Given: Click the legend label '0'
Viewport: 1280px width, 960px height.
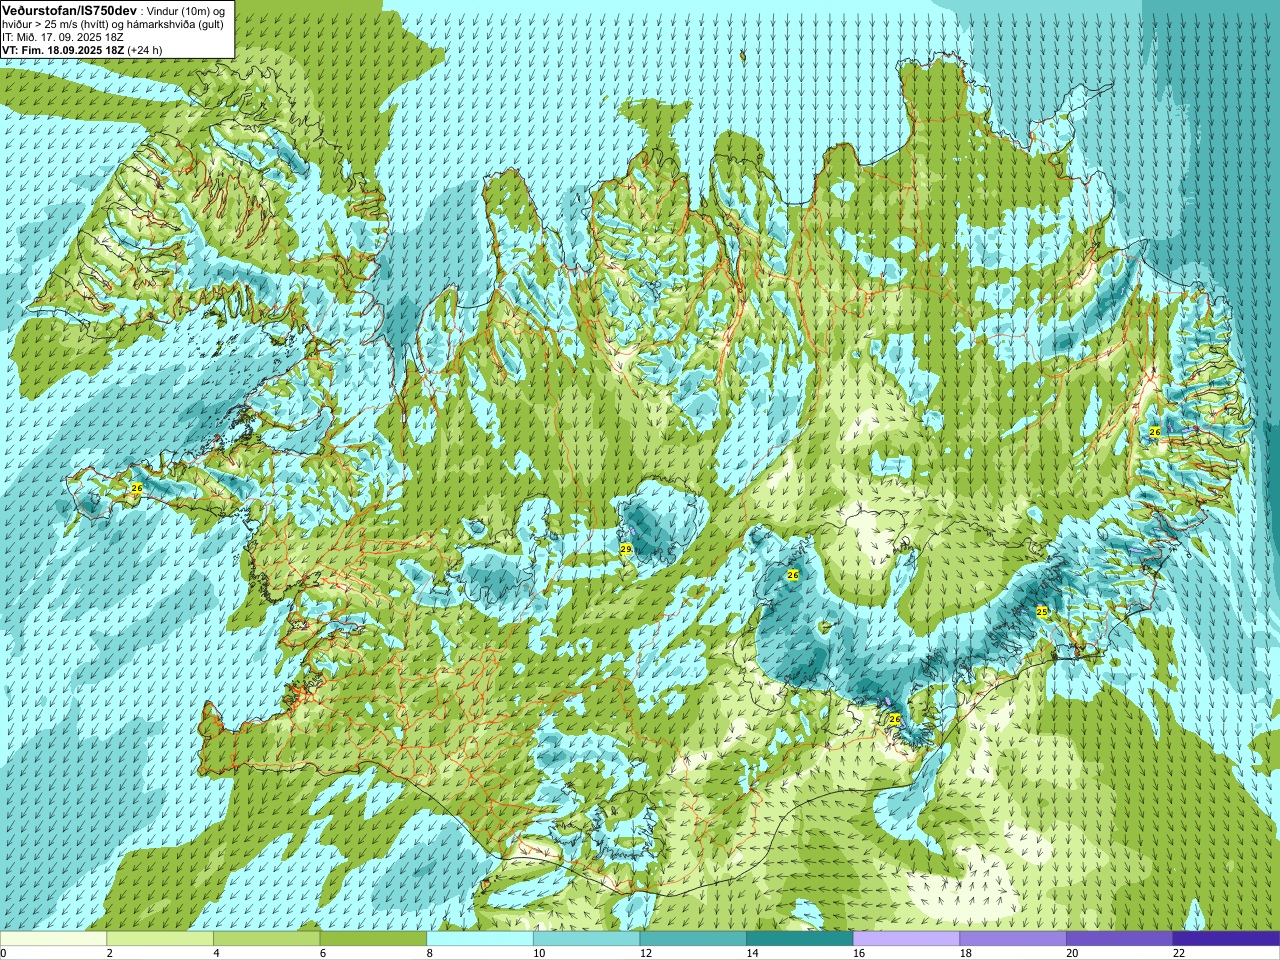Looking at the screenshot, I should pos(3,953).
